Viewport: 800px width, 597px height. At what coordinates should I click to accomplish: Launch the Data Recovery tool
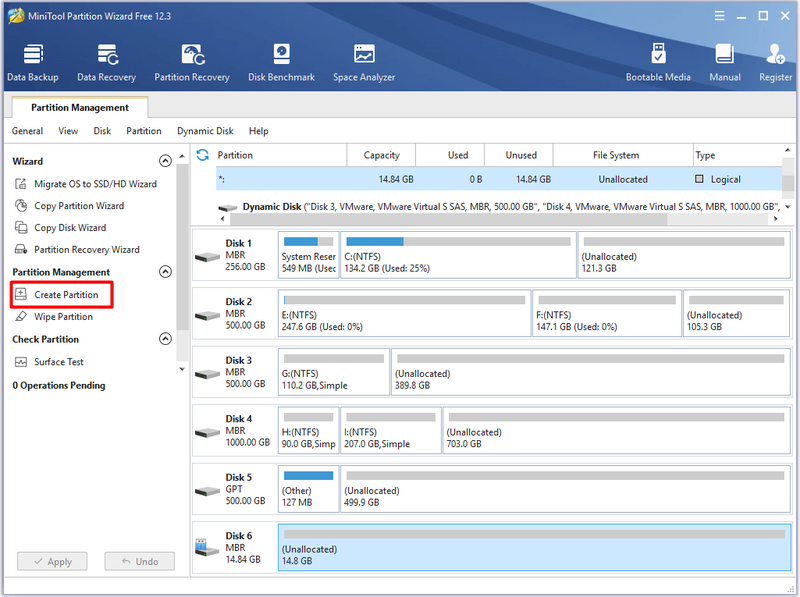(x=106, y=63)
